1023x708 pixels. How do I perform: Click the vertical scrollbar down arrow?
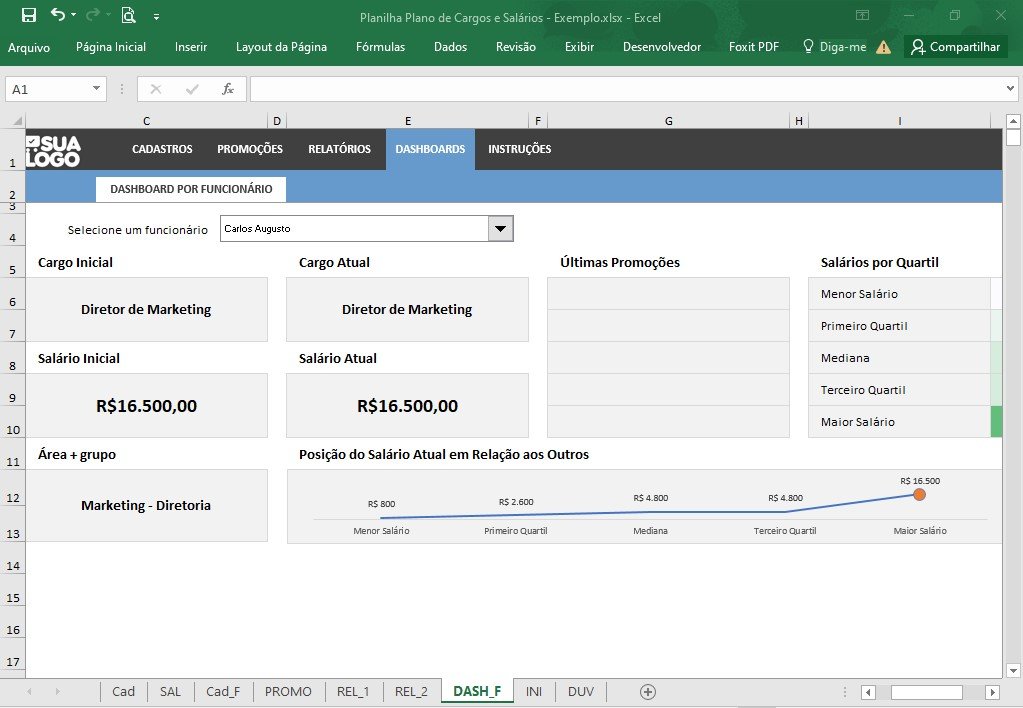(1013, 670)
